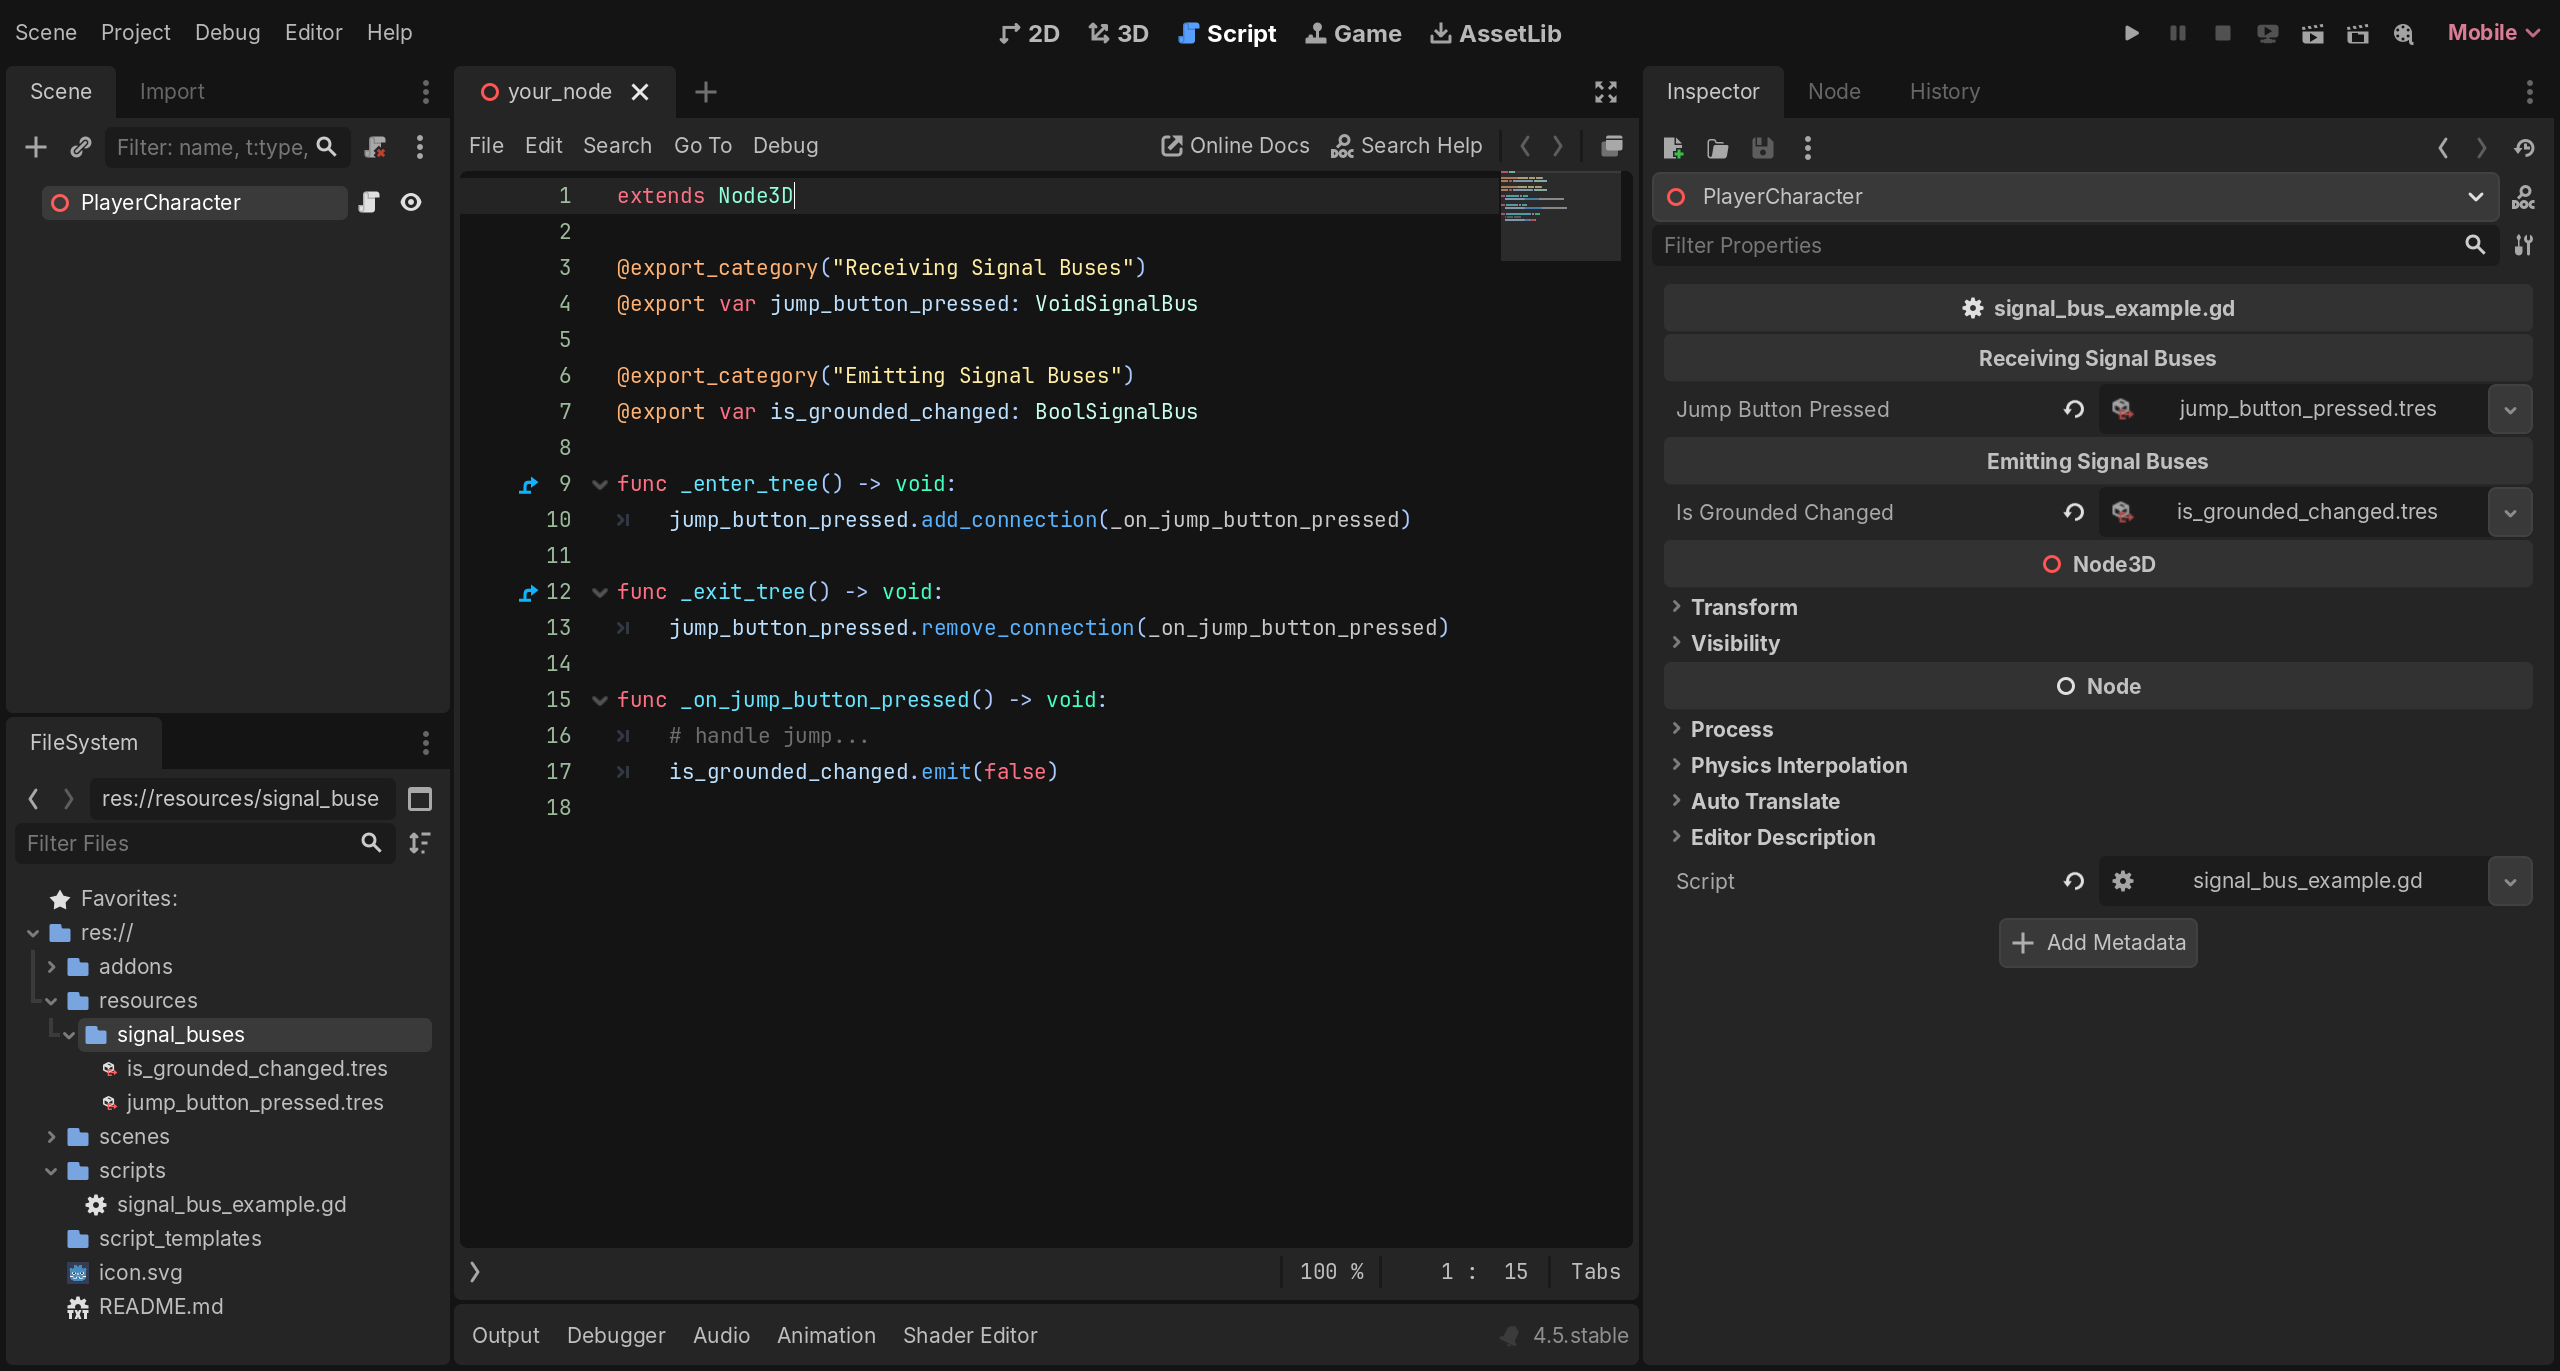
Task: Revert the Jump Button Pressed property
Action: pyautogui.click(x=2074, y=409)
